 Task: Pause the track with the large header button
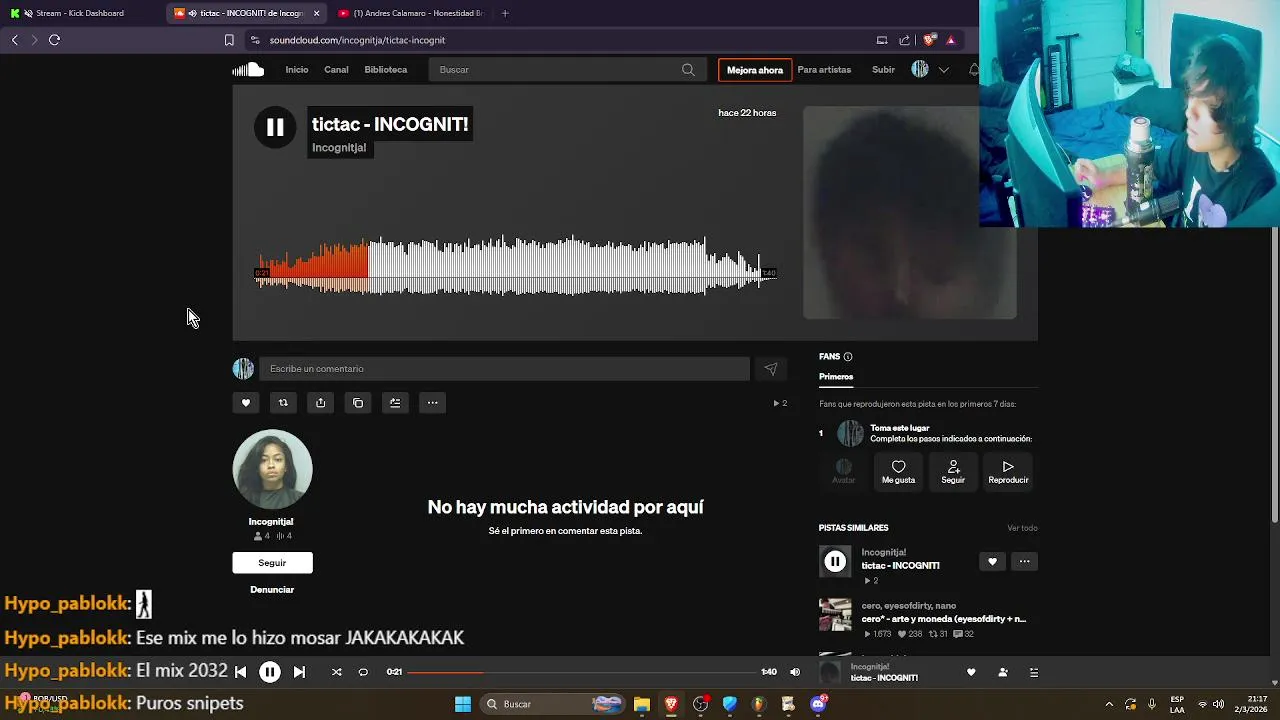(x=275, y=127)
